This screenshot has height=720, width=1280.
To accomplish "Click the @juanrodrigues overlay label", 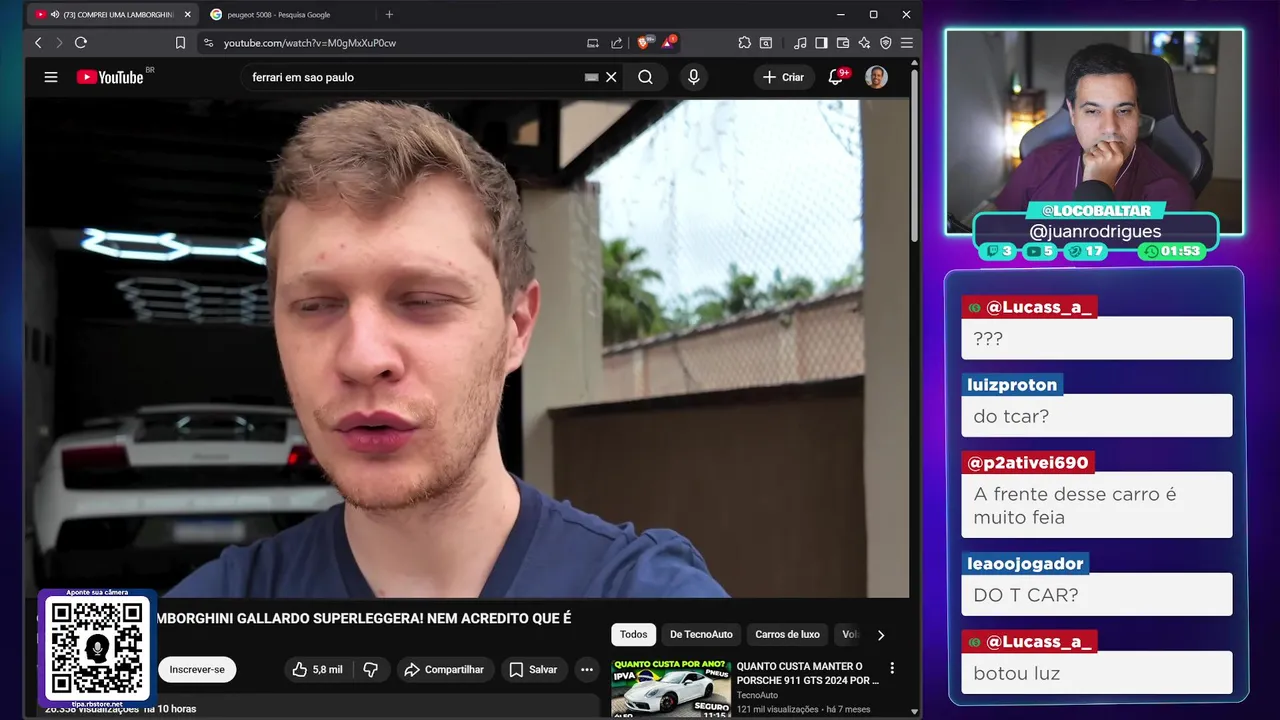I will [1095, 232].
